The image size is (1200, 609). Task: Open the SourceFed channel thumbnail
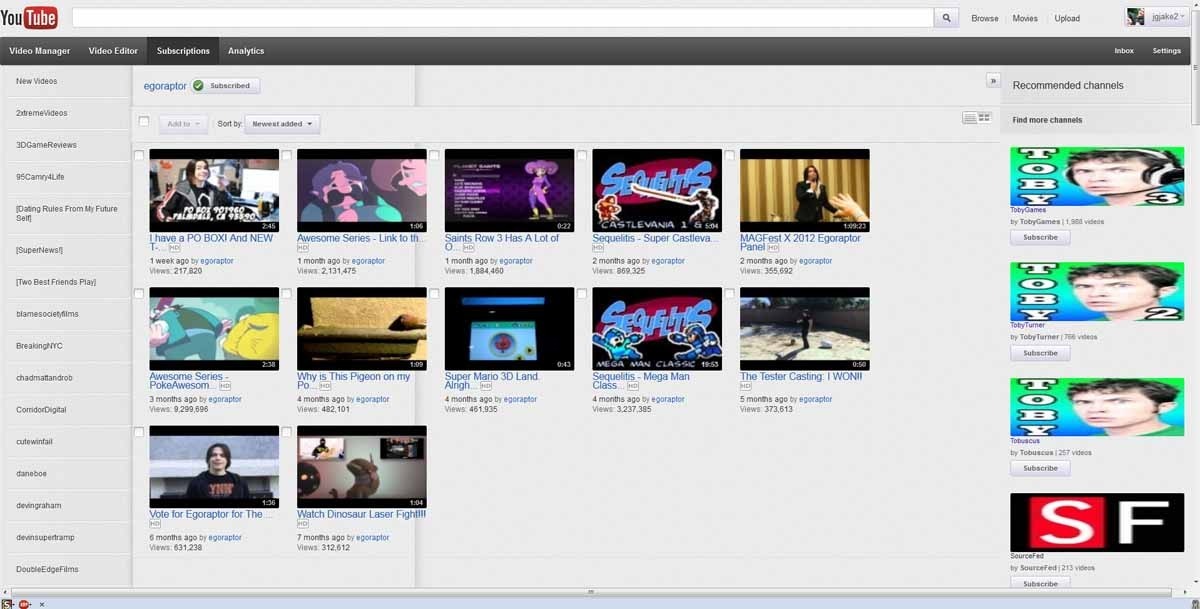point(1097,523)
